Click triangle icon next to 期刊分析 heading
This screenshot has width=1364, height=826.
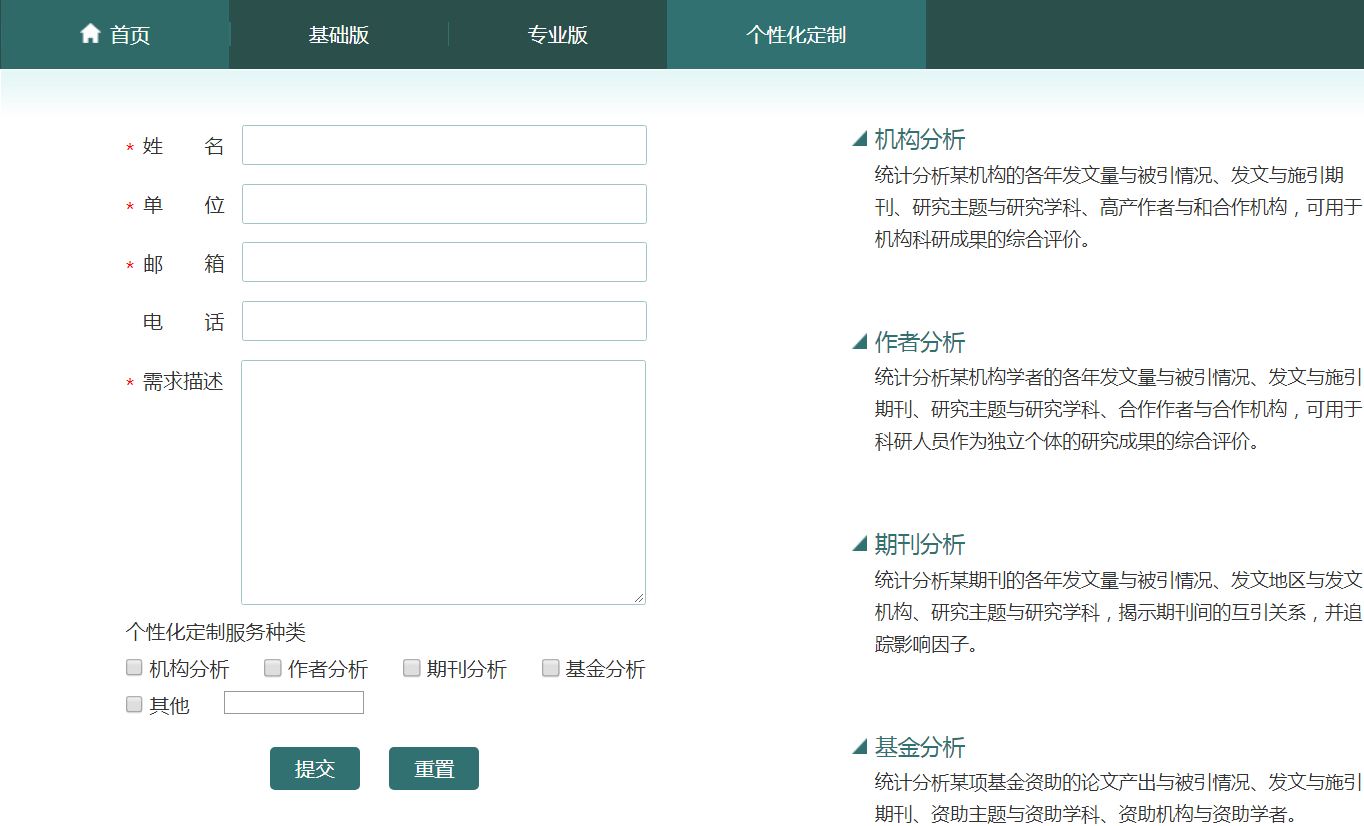[860, 544]
